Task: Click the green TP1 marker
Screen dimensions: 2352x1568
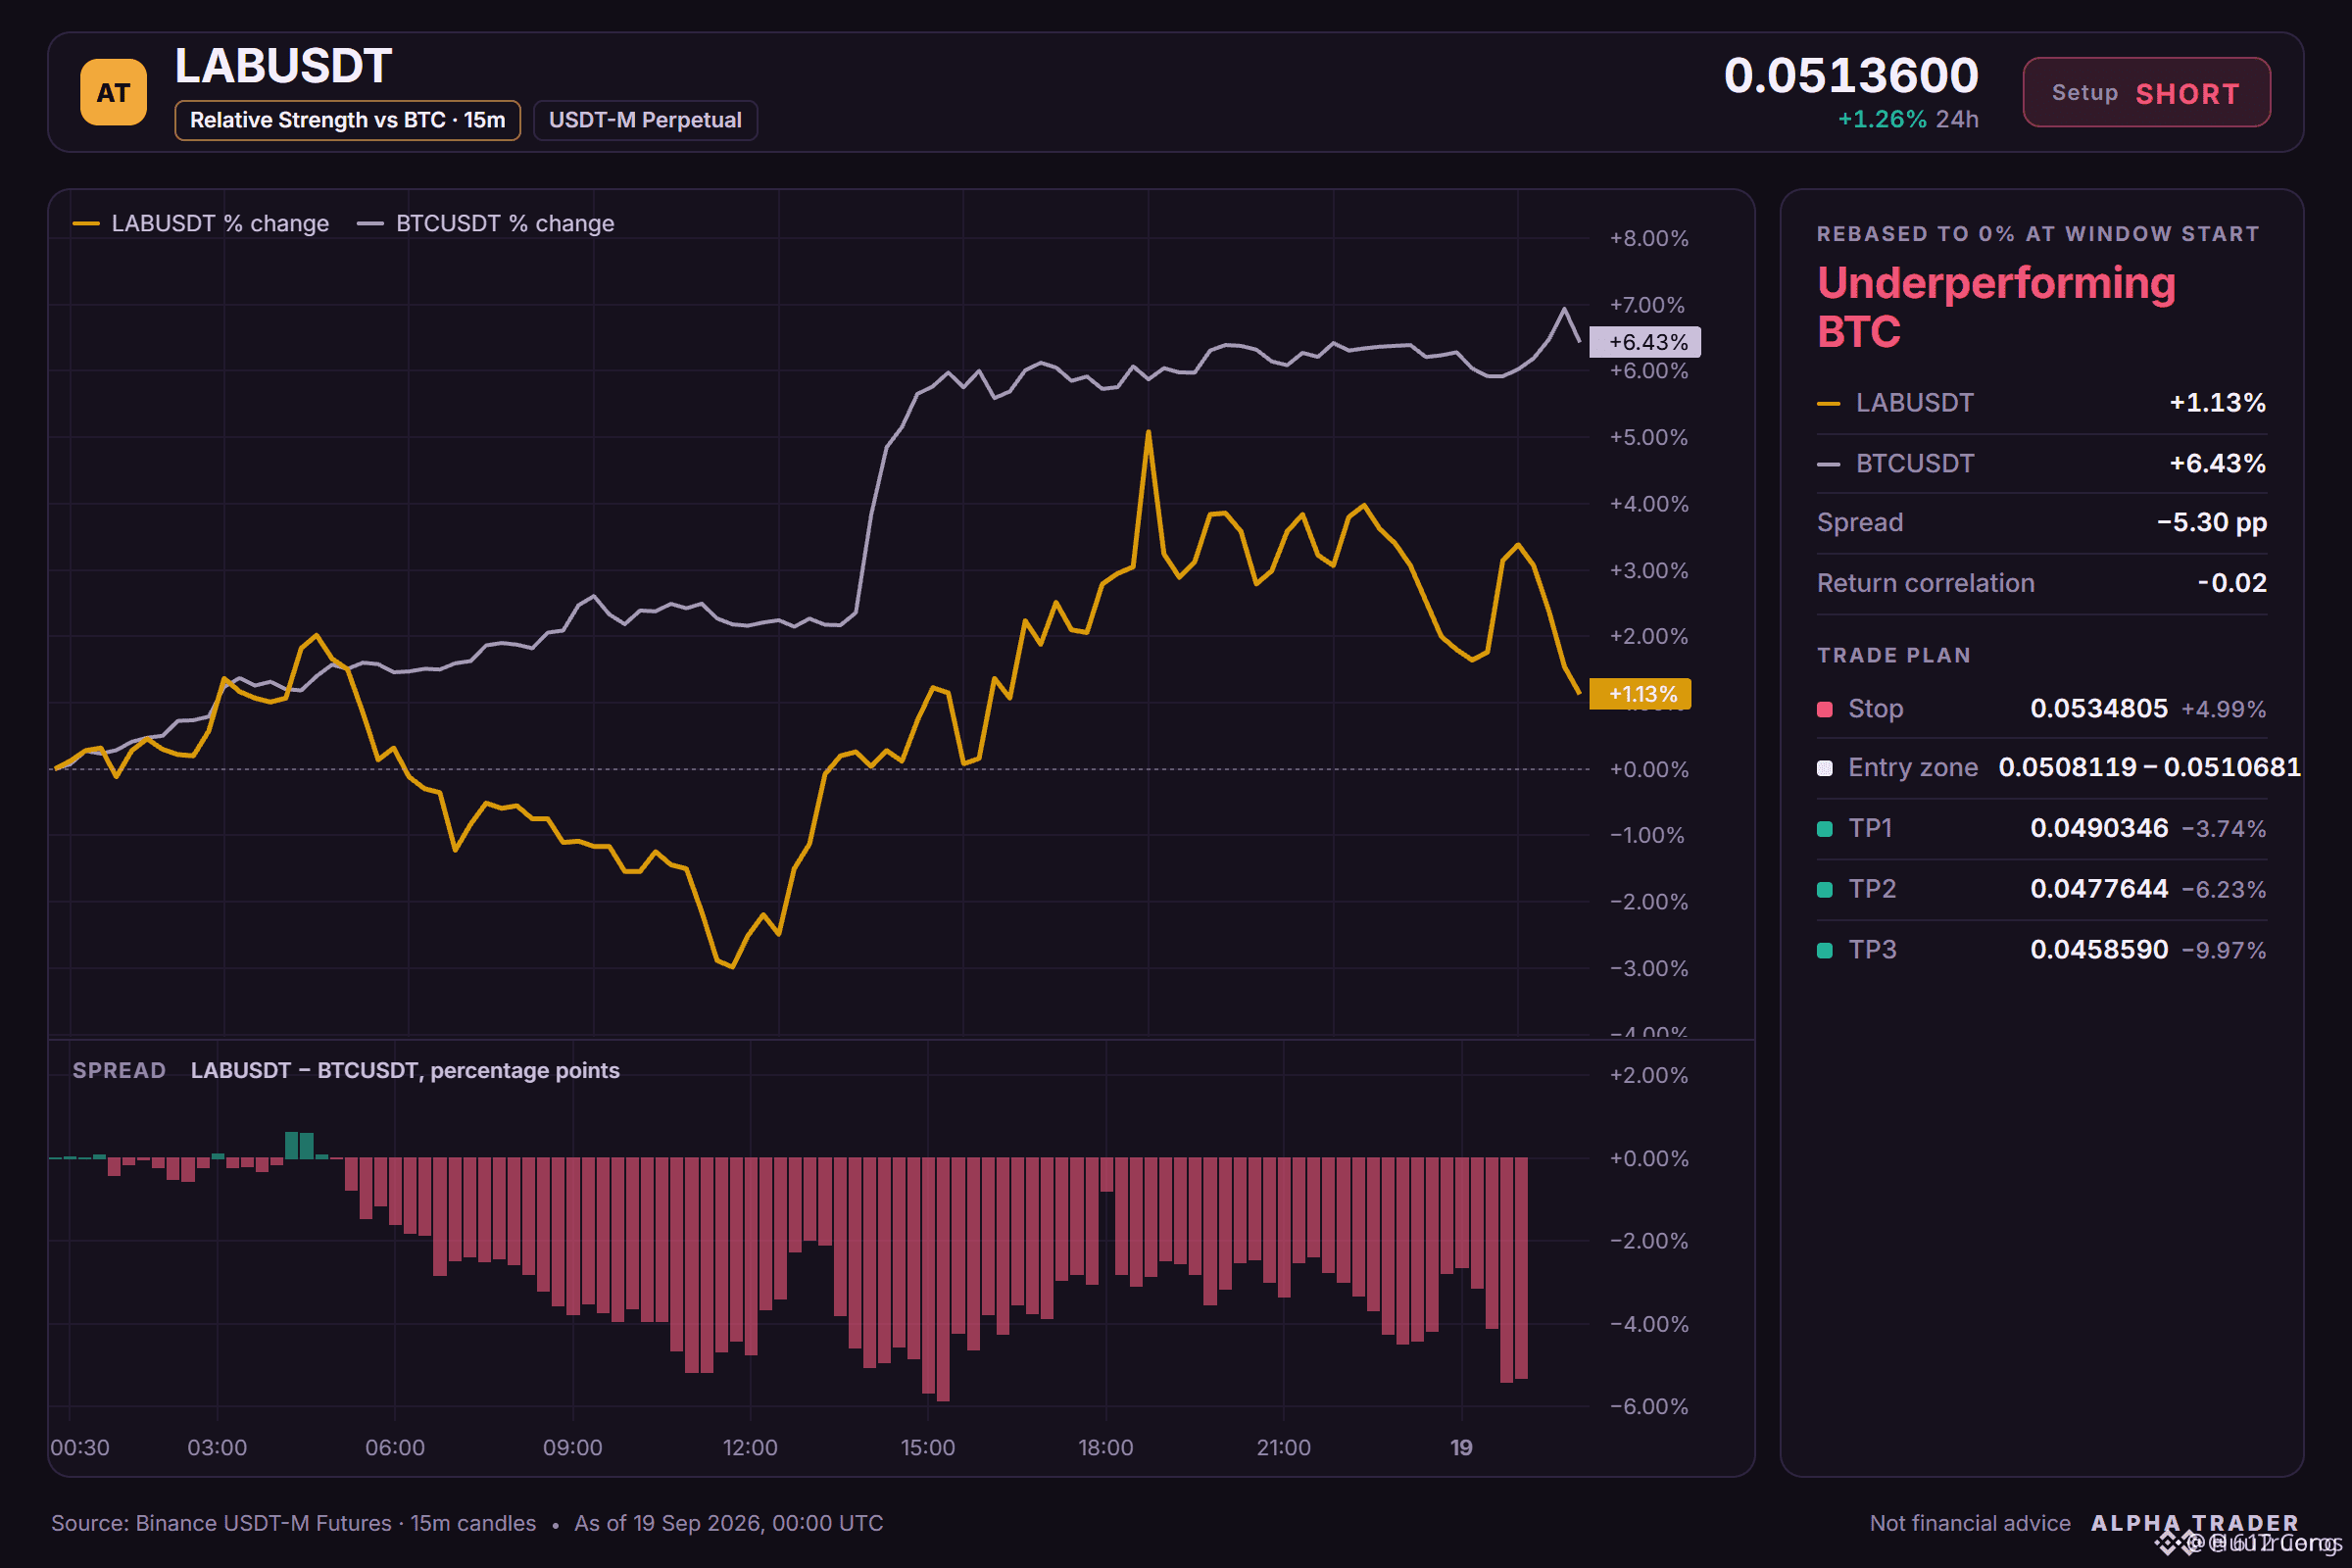Action: pyautogui.click(x=1824, y=829)
